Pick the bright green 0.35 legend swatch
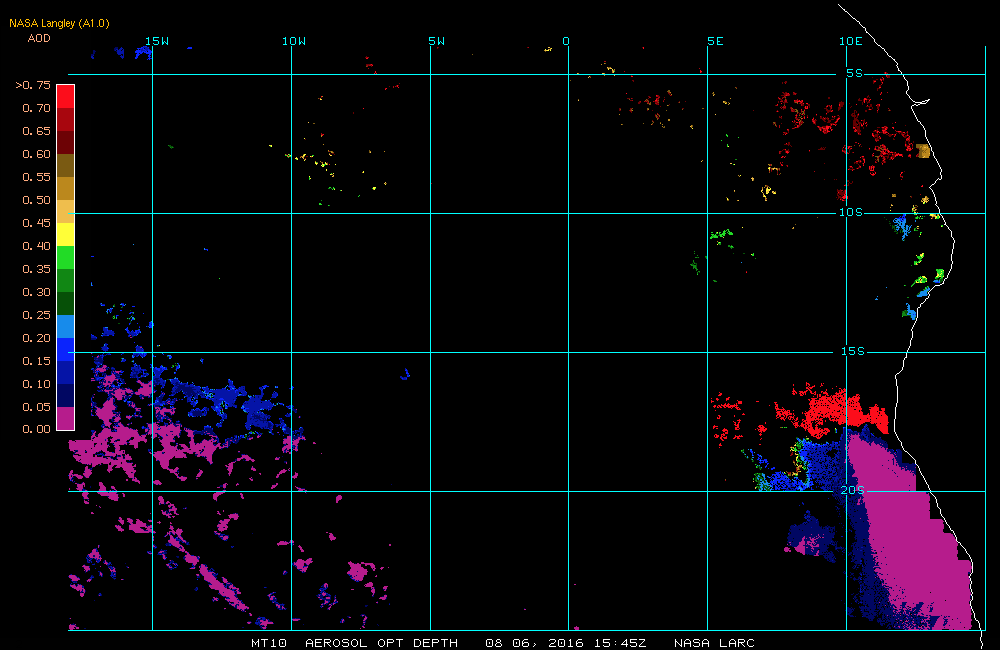This screenshot has height=650, width=1000. point(66,258)
